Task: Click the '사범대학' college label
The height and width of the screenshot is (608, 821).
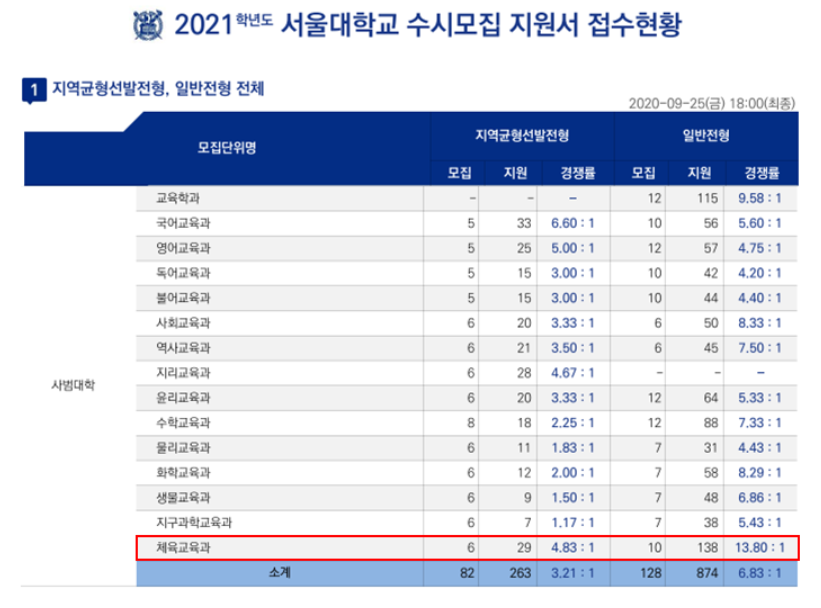Action: point(73,385)
